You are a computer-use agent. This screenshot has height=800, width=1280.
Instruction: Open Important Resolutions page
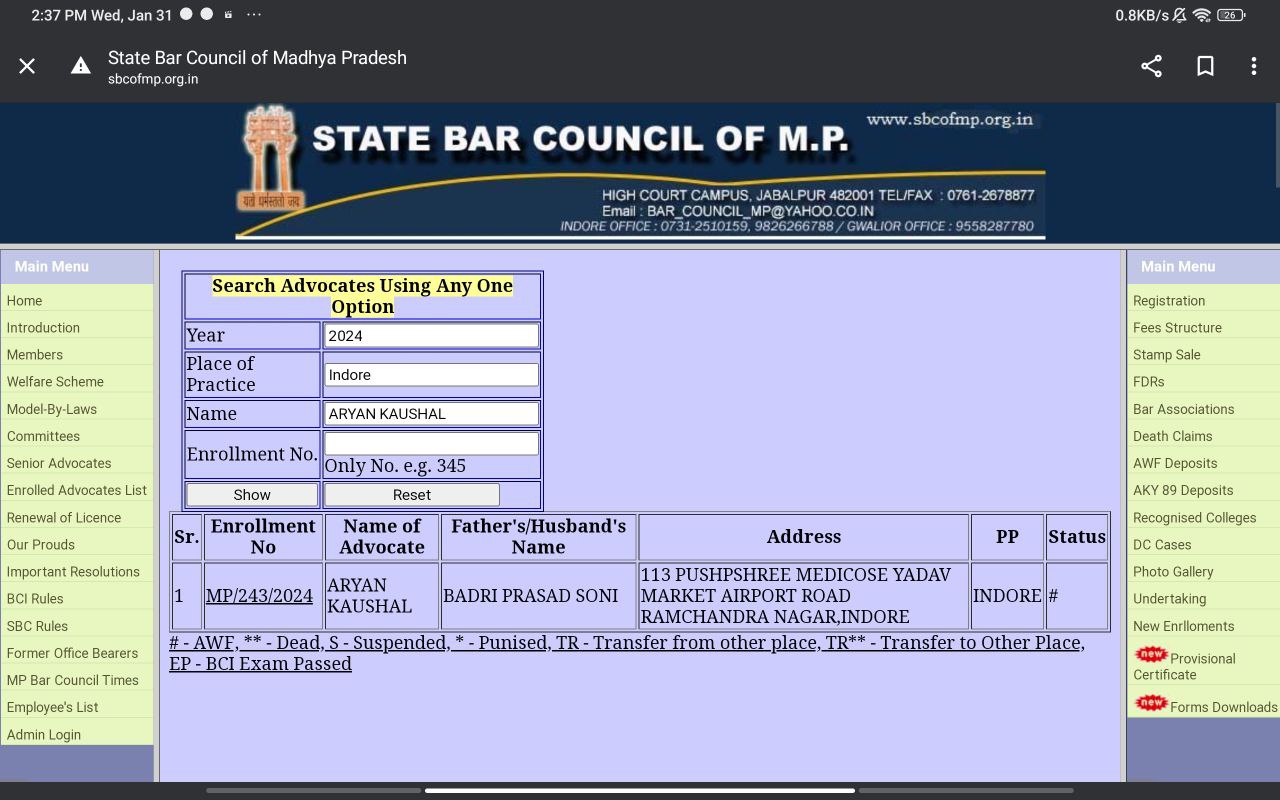(73, 572)
